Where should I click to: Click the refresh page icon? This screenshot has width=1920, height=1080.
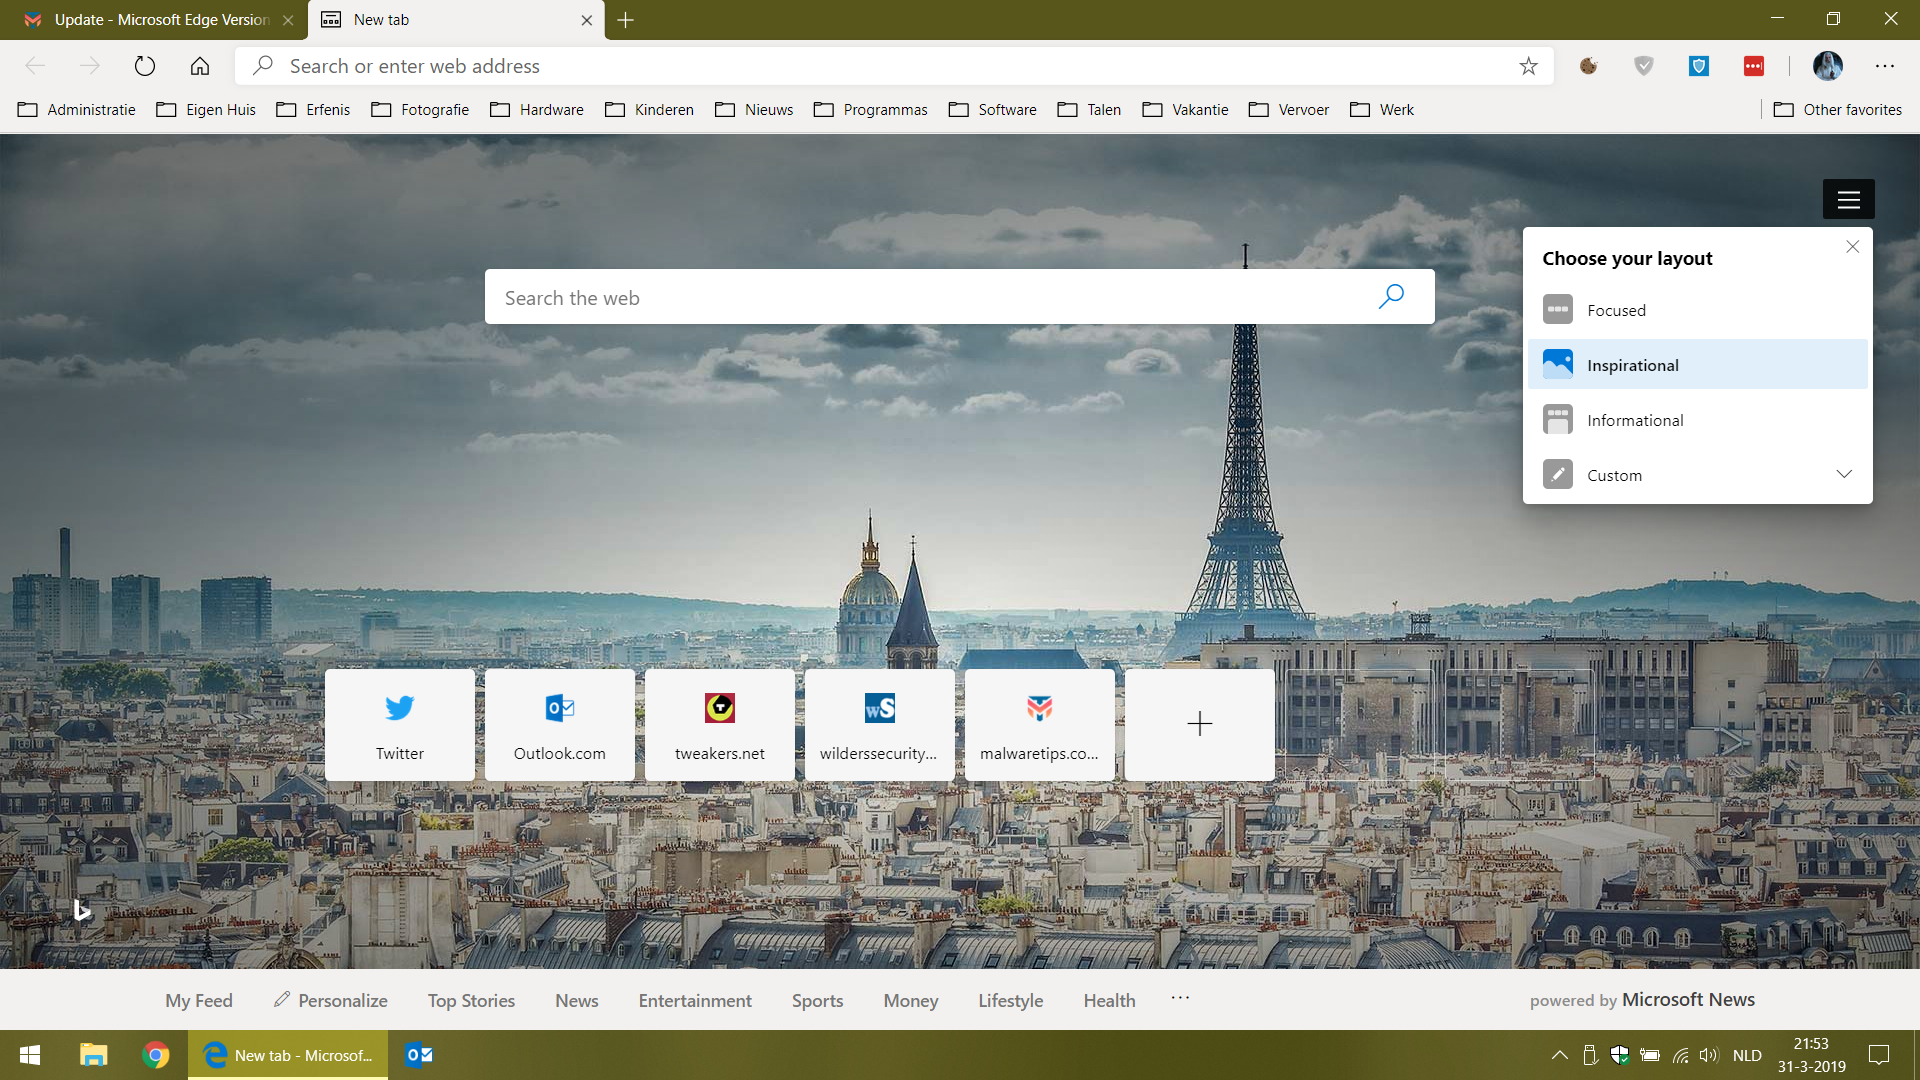tap(145, 66)
